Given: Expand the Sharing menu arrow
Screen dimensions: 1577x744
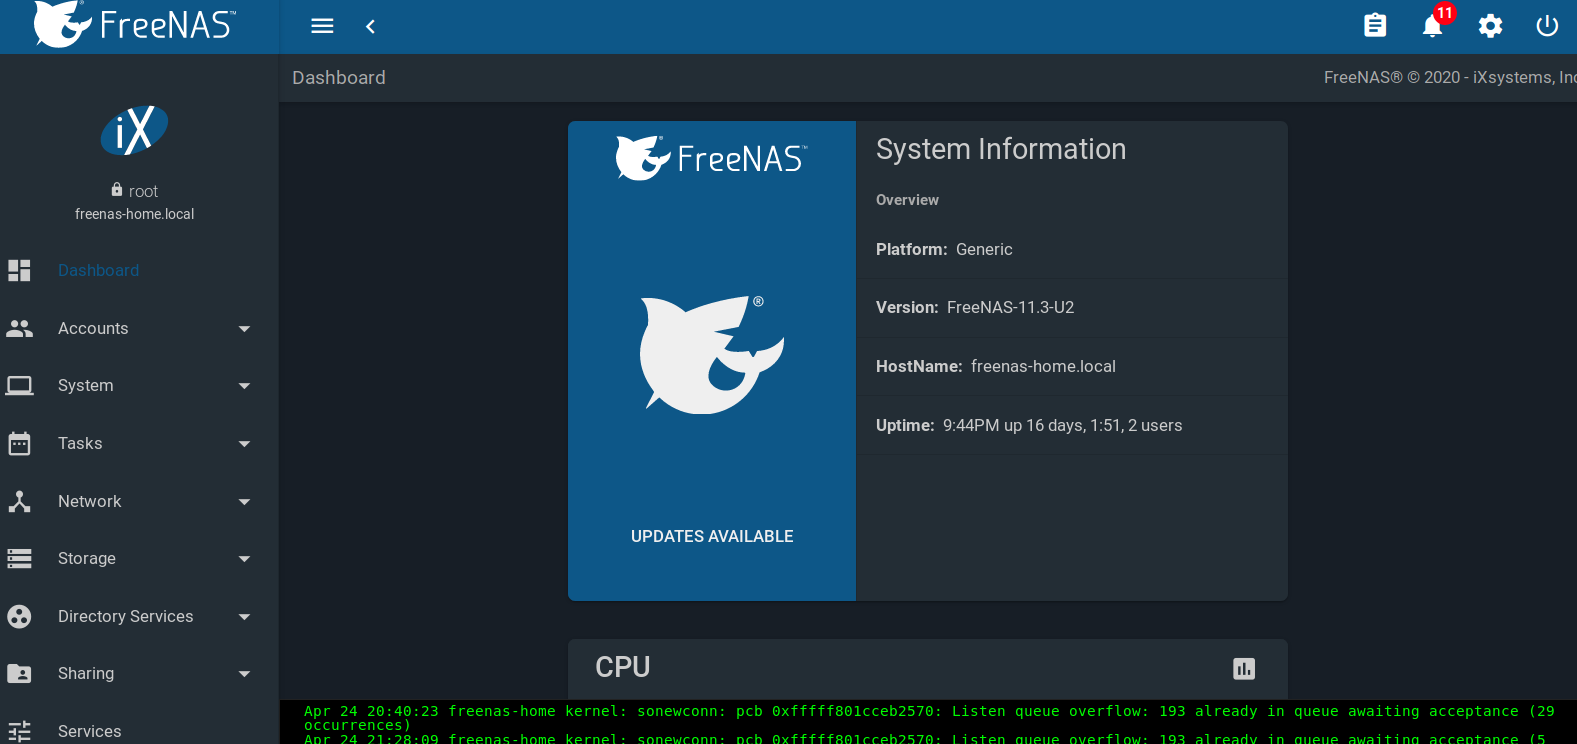Looking at the screenshot, I should tap(244, 674).
